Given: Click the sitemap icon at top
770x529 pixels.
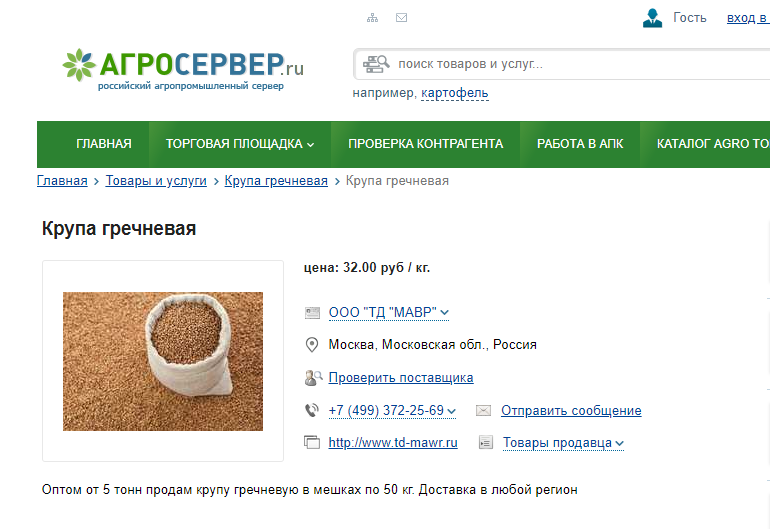Looking at the screenshot, I should (x=372, y=18).
